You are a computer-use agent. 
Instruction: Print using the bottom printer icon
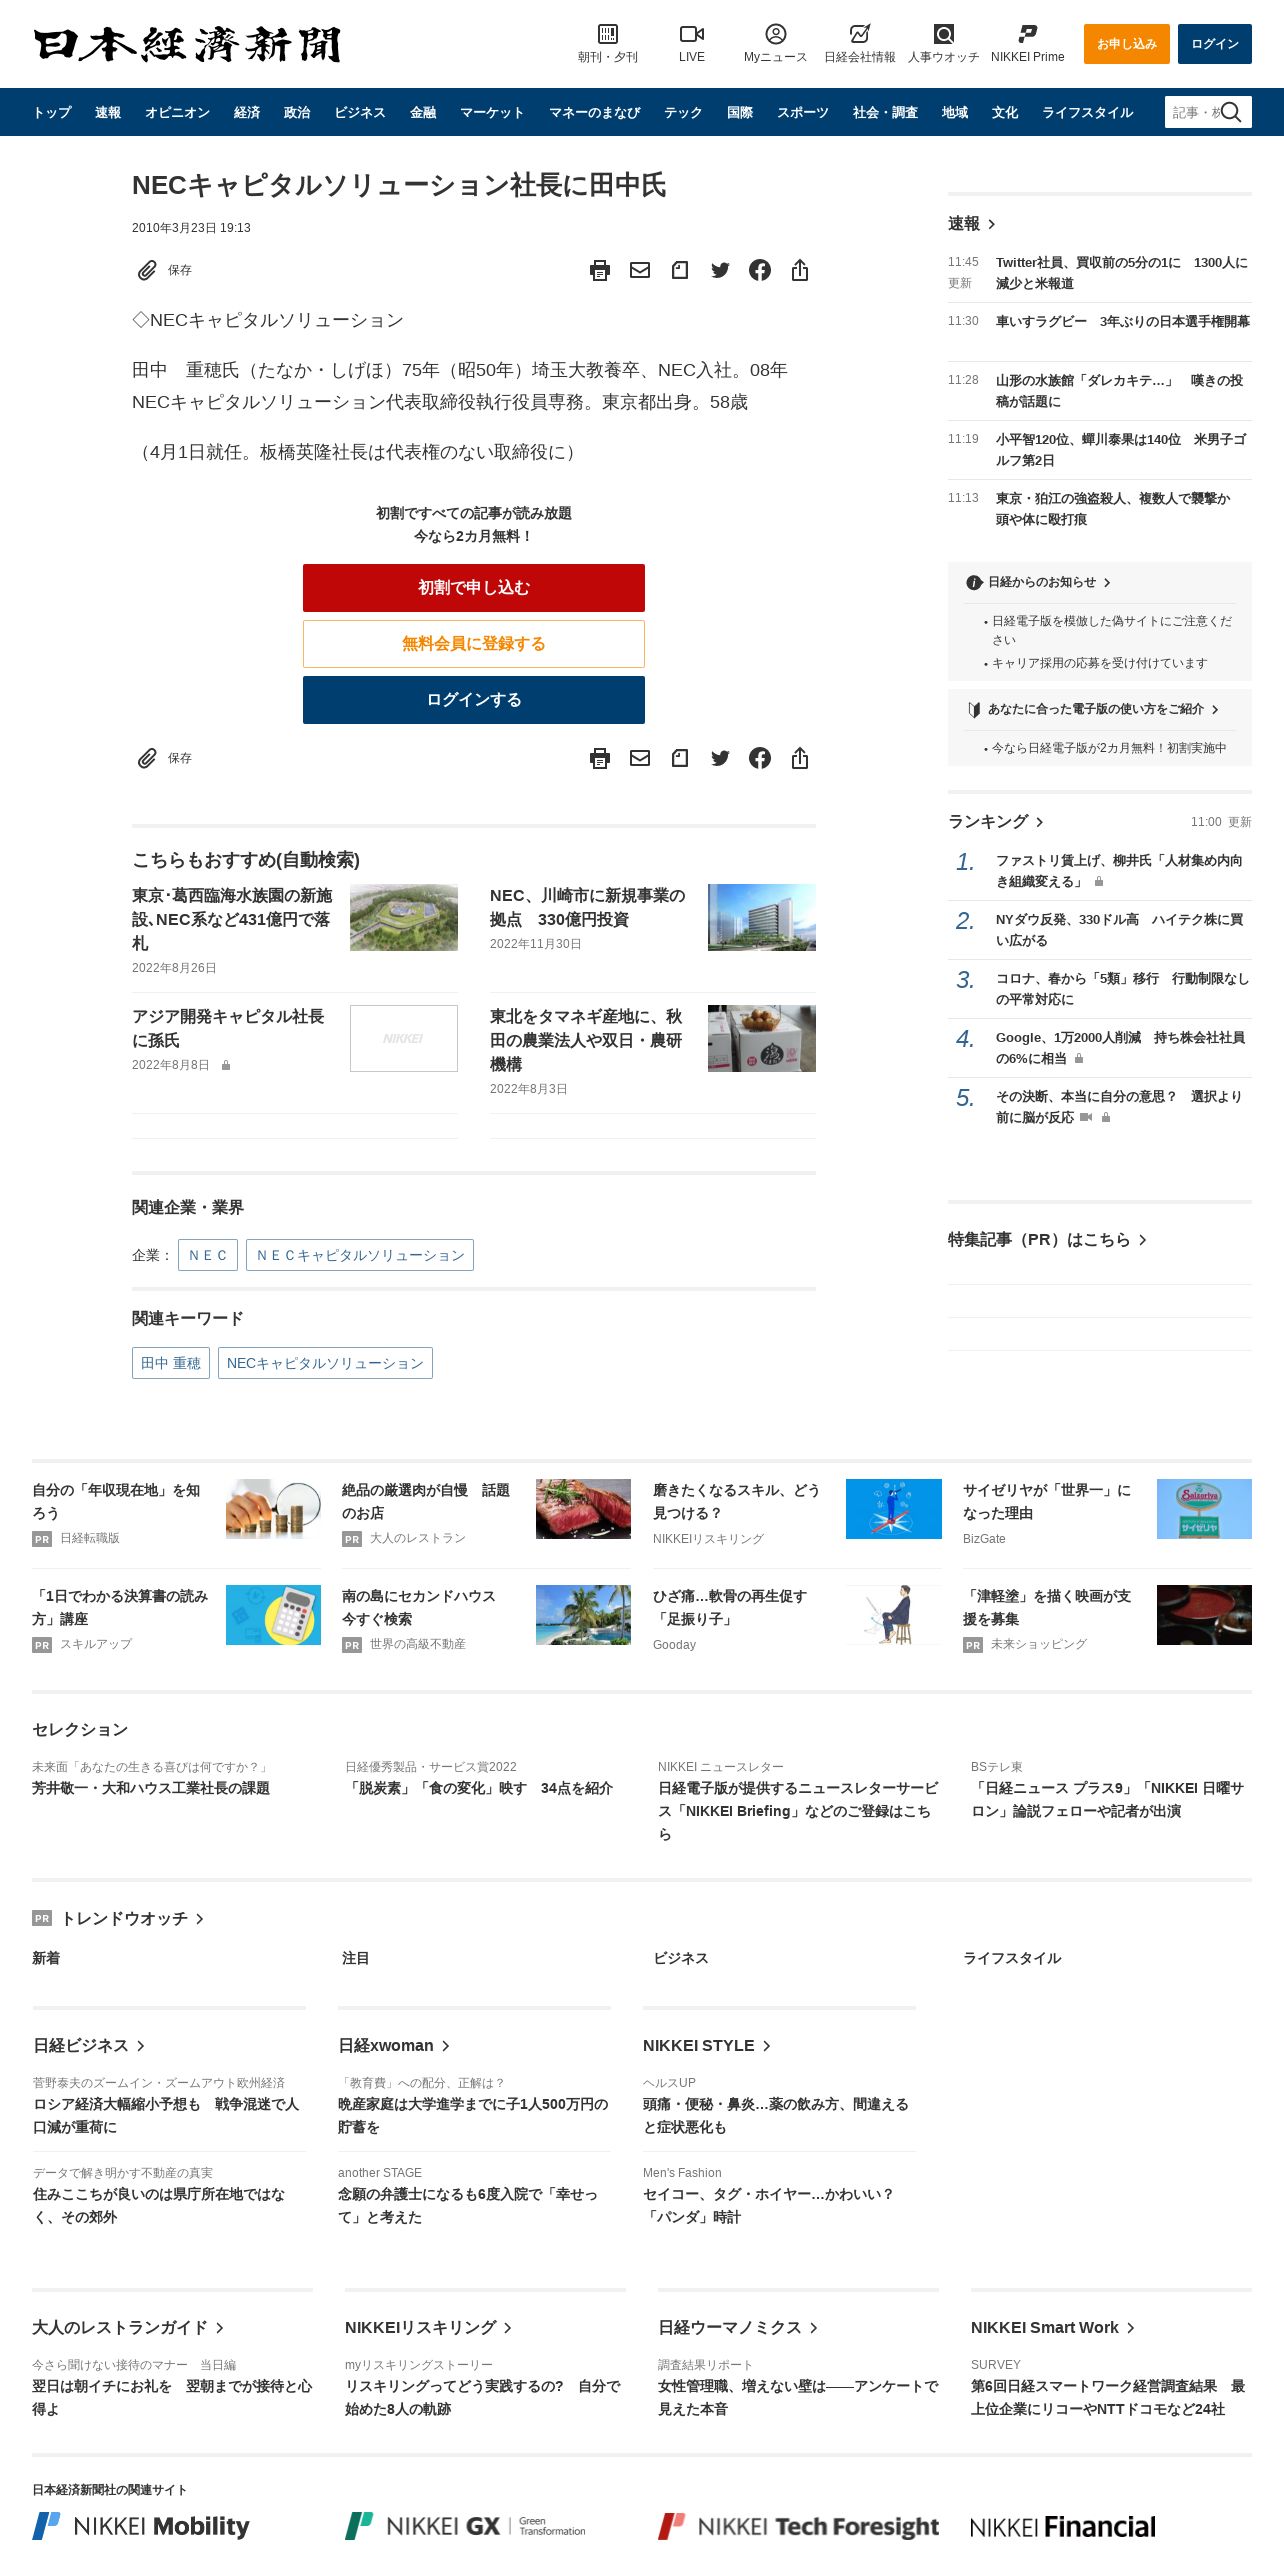tap(600, 758)
